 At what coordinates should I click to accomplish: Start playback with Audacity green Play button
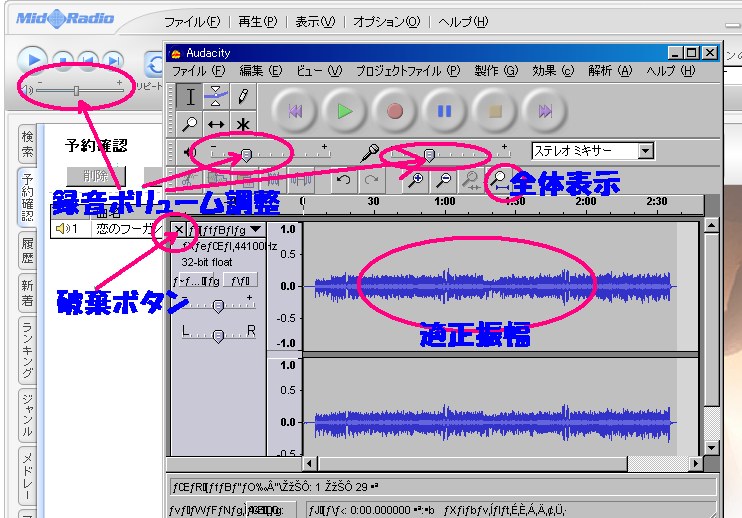tap(344, 111)
